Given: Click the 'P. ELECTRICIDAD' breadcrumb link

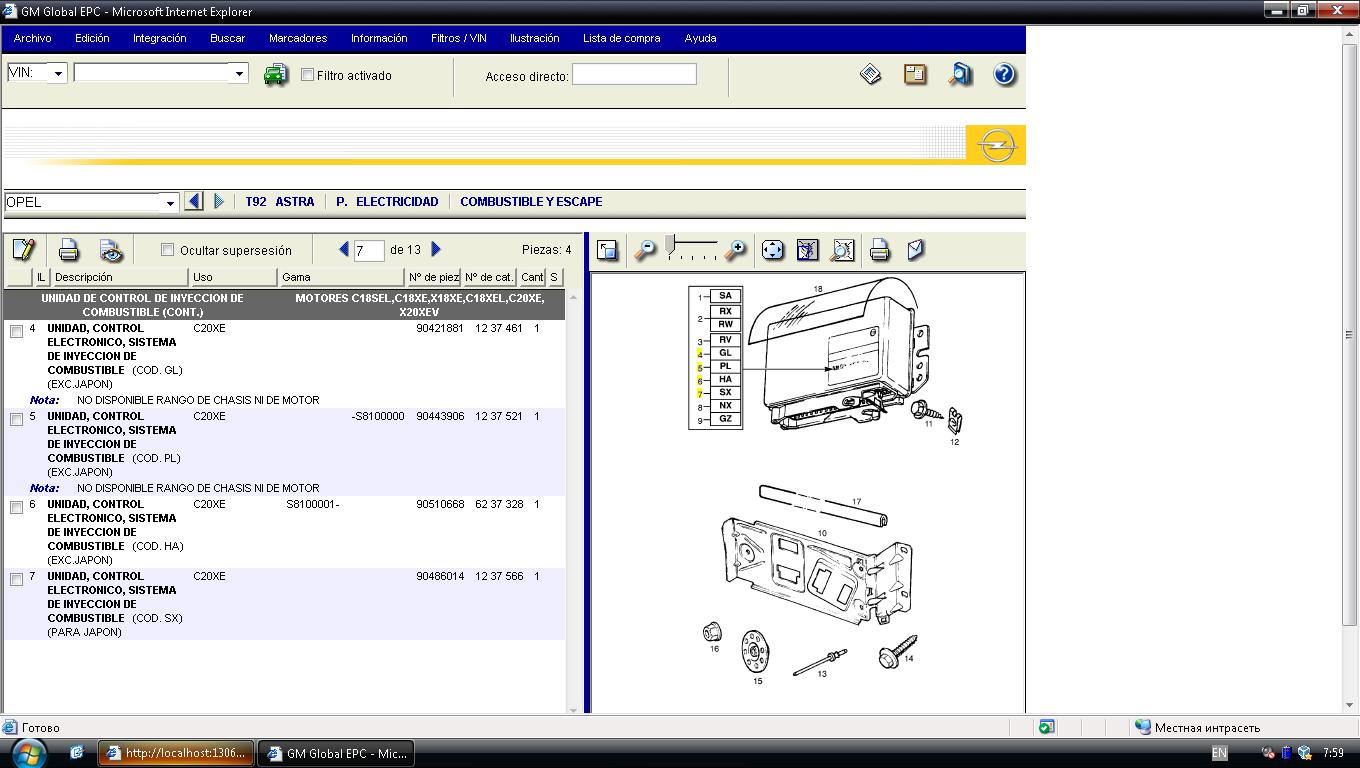Looking at the screenshot, I should (387, 201).
